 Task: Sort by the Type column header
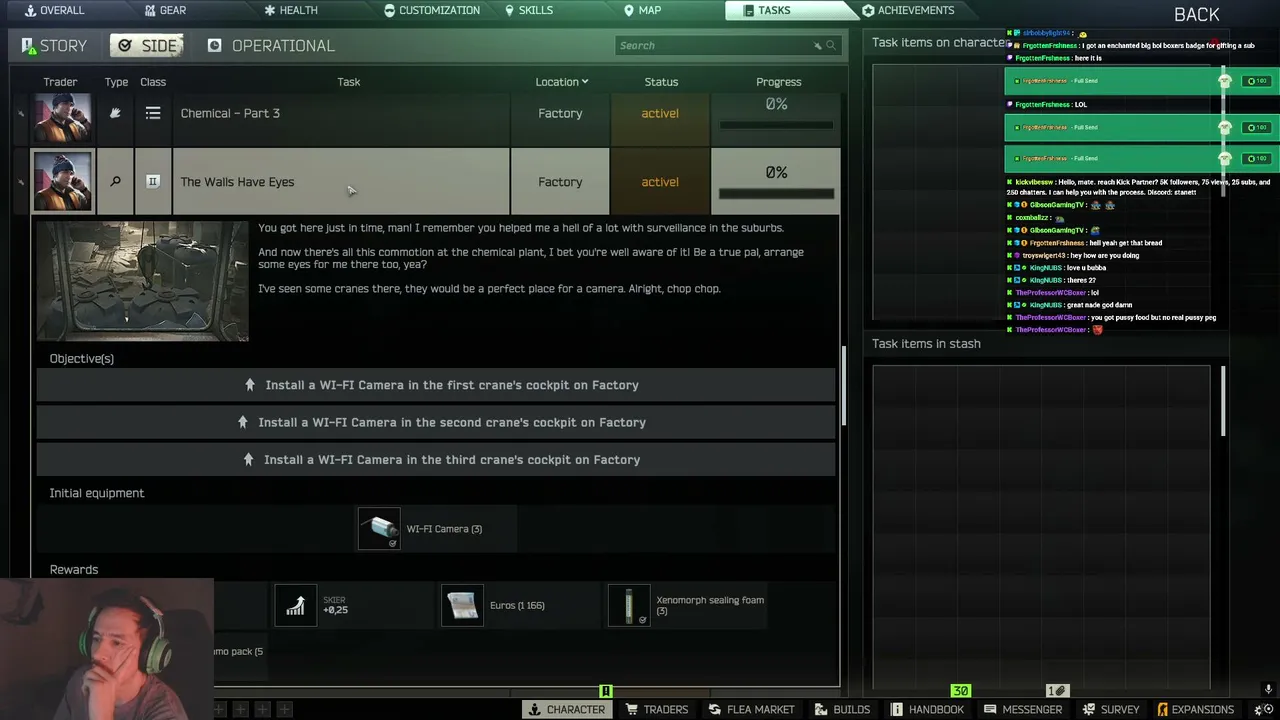(116, 82)
